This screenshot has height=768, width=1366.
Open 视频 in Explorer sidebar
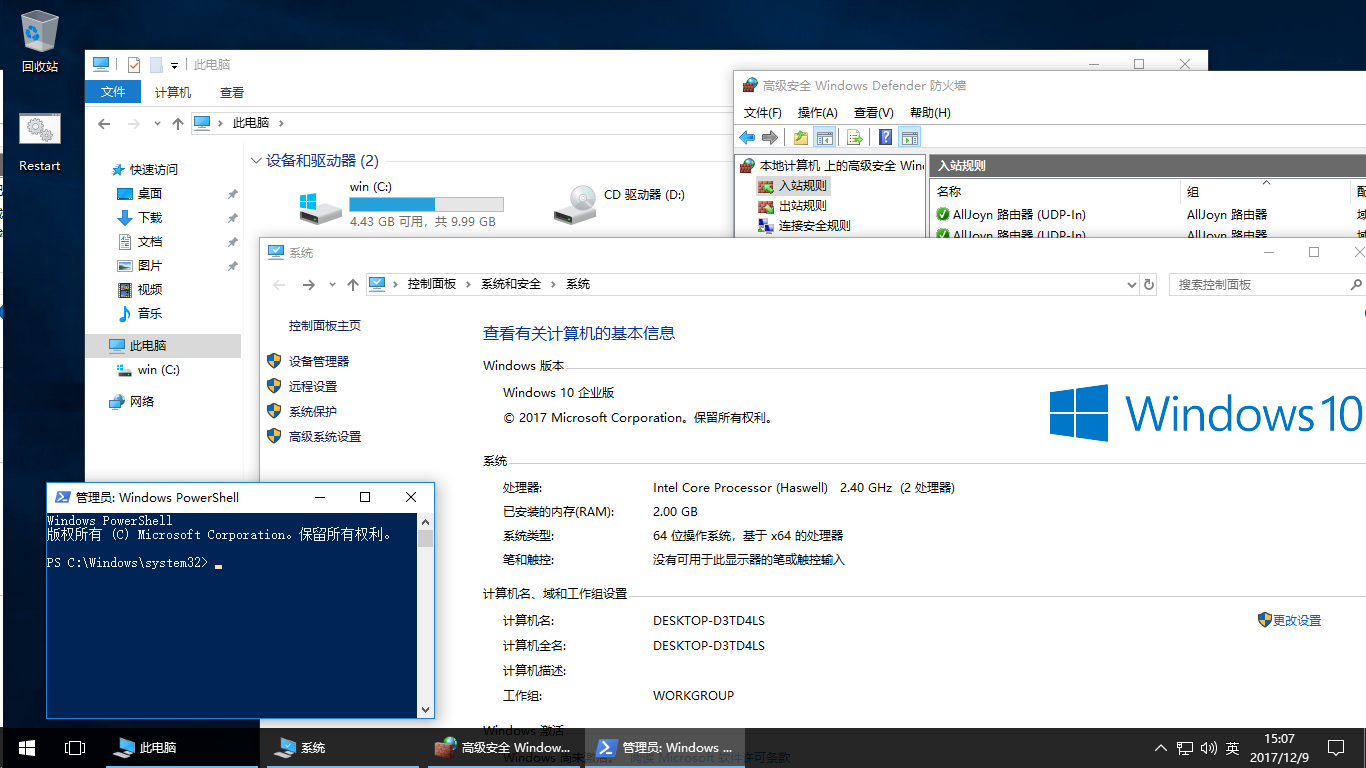[x=139, y=289]
